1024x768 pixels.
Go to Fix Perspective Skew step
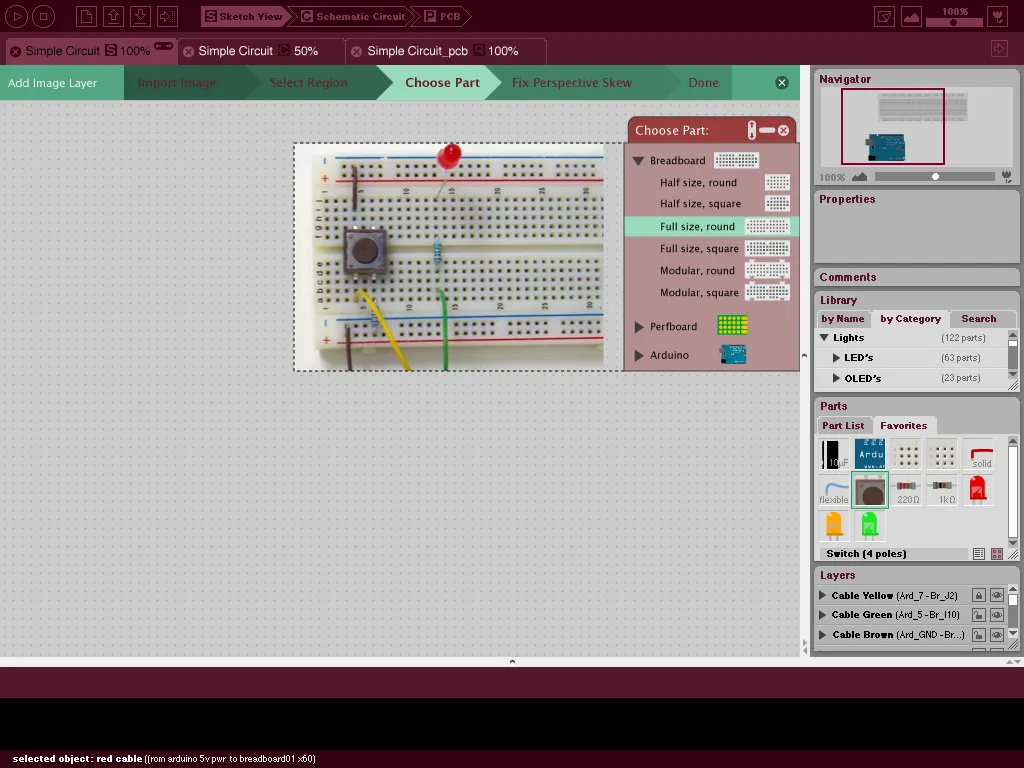coord(571,83)
